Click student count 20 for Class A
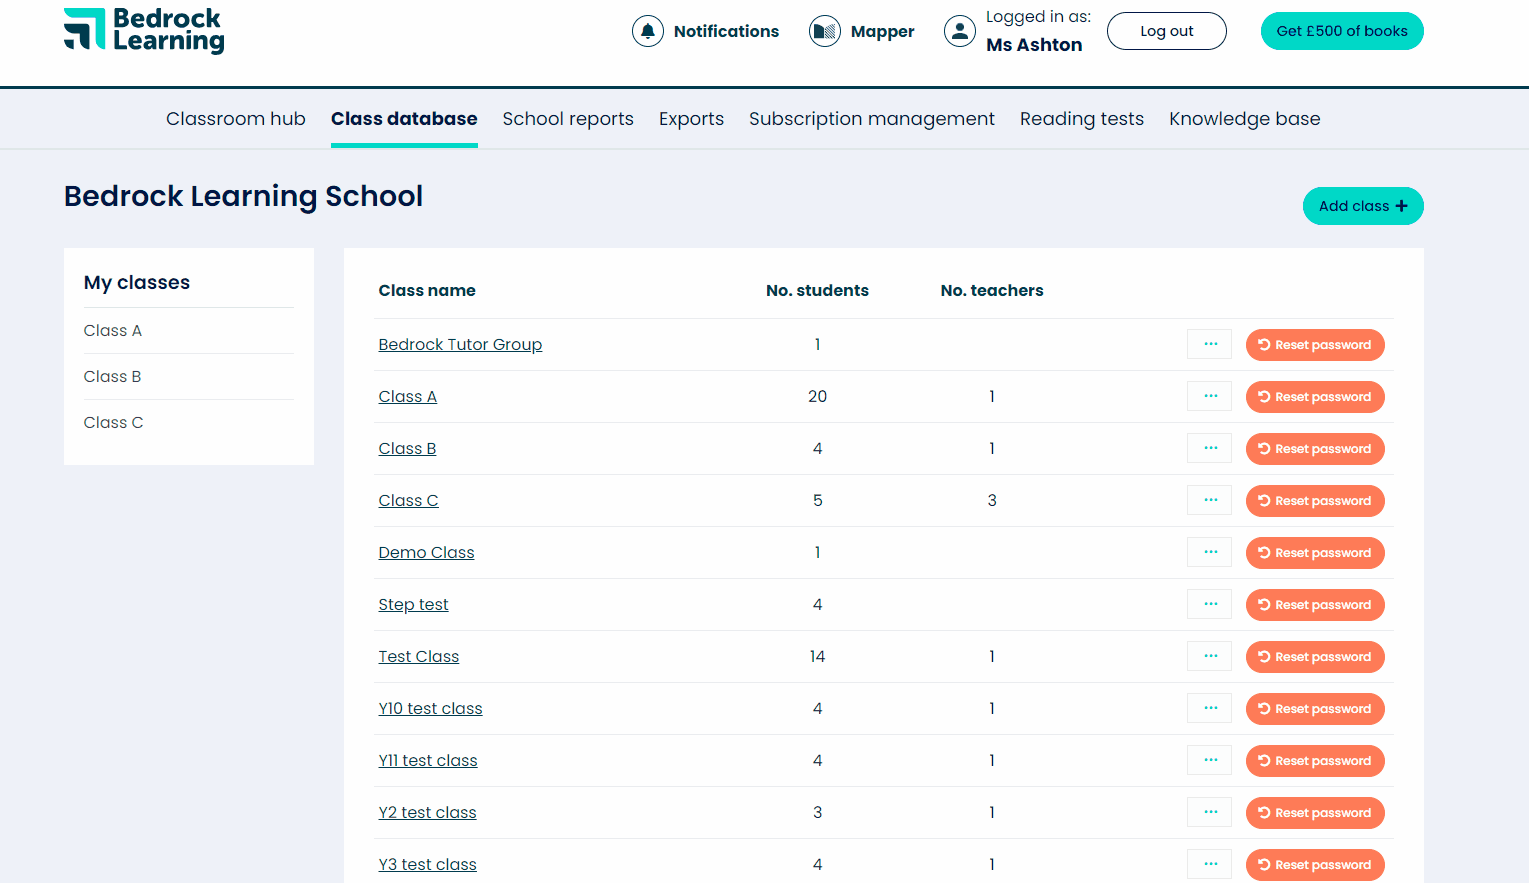The width and height of the screenshot is (1529, 883). coord(817,396)
